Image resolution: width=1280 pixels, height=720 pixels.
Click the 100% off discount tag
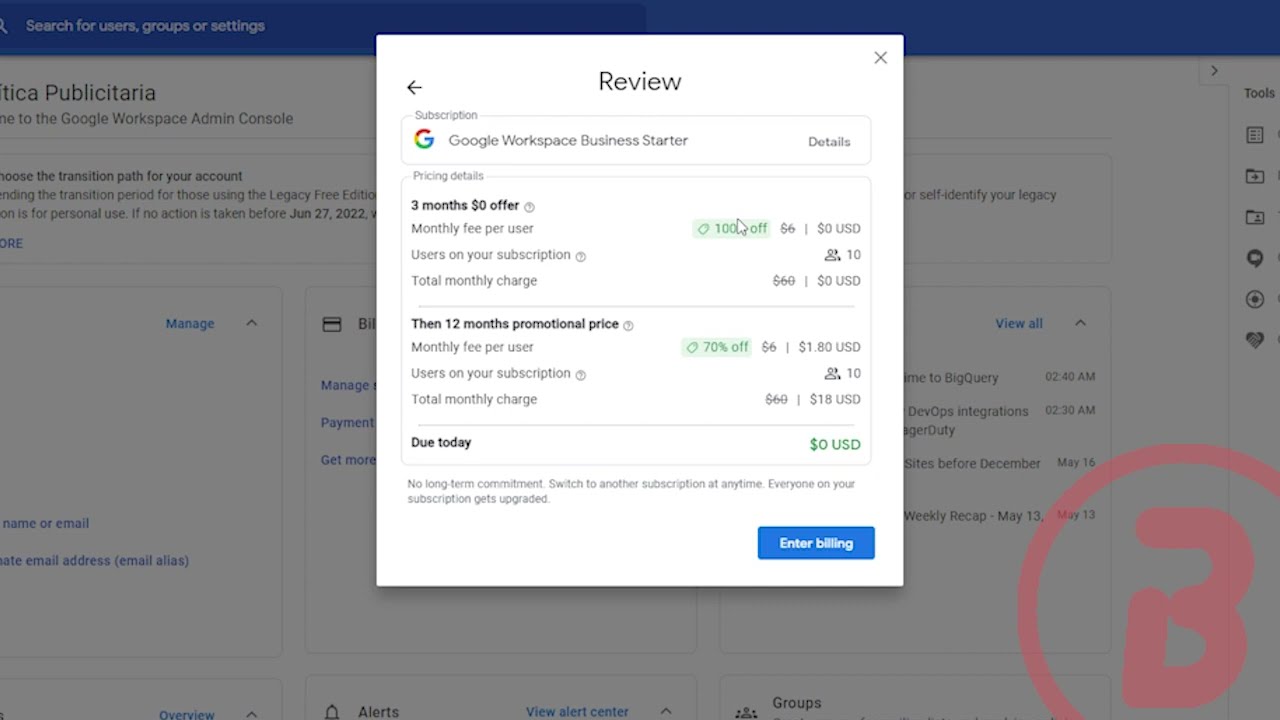point(731,229)
